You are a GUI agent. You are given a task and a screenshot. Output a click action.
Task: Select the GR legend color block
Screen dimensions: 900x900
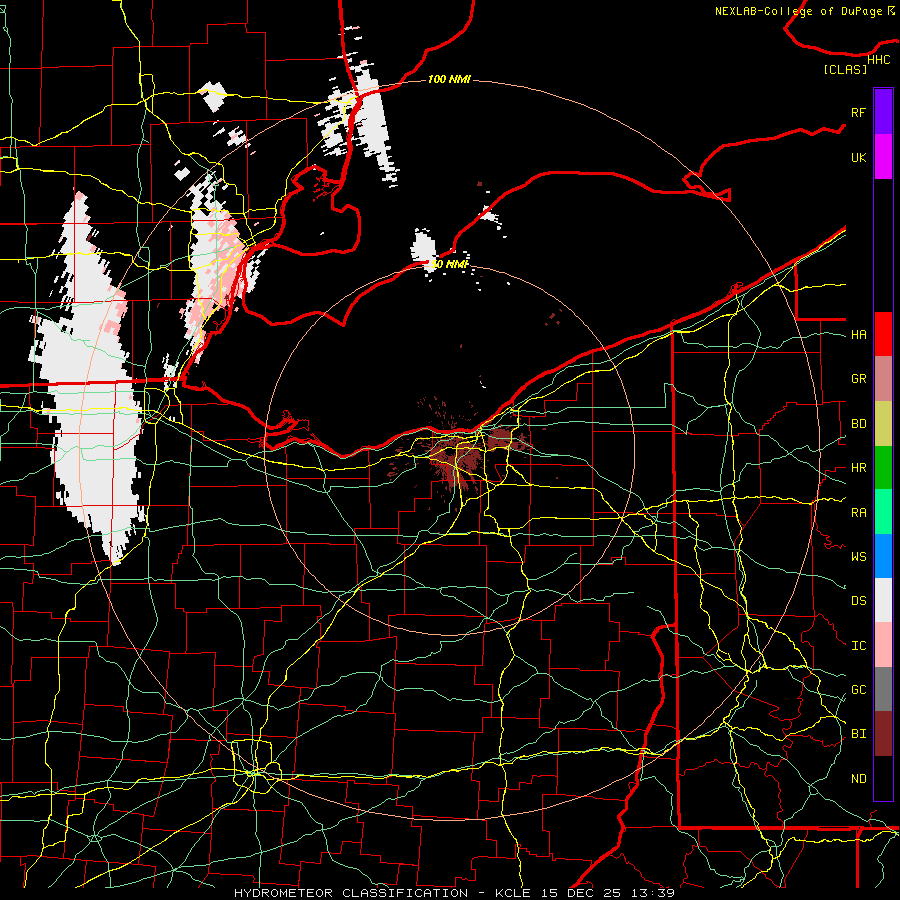(883, 379)
